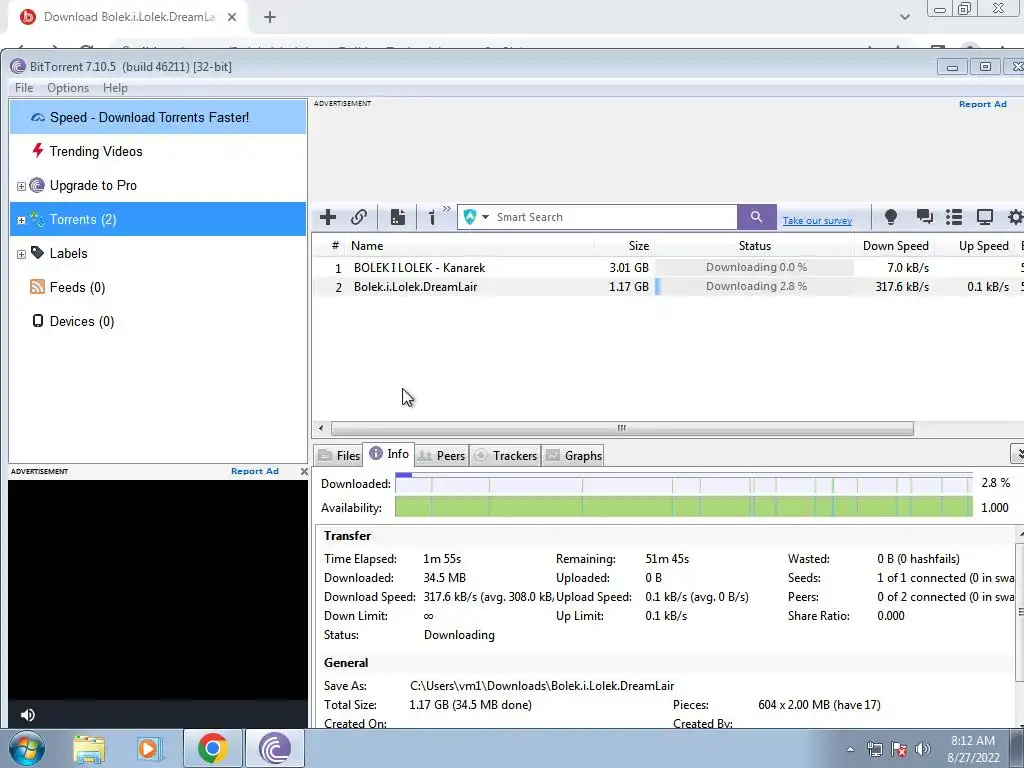Switch to the Files tab

(x=339, y=455)
